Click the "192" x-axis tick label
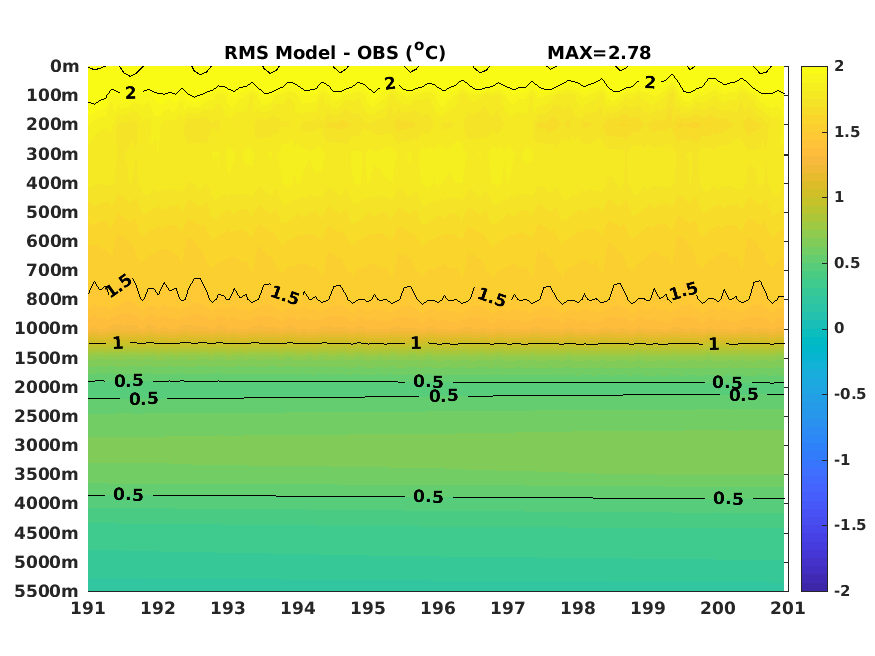This screenshot has height=656, width=875. click(158, 608)
